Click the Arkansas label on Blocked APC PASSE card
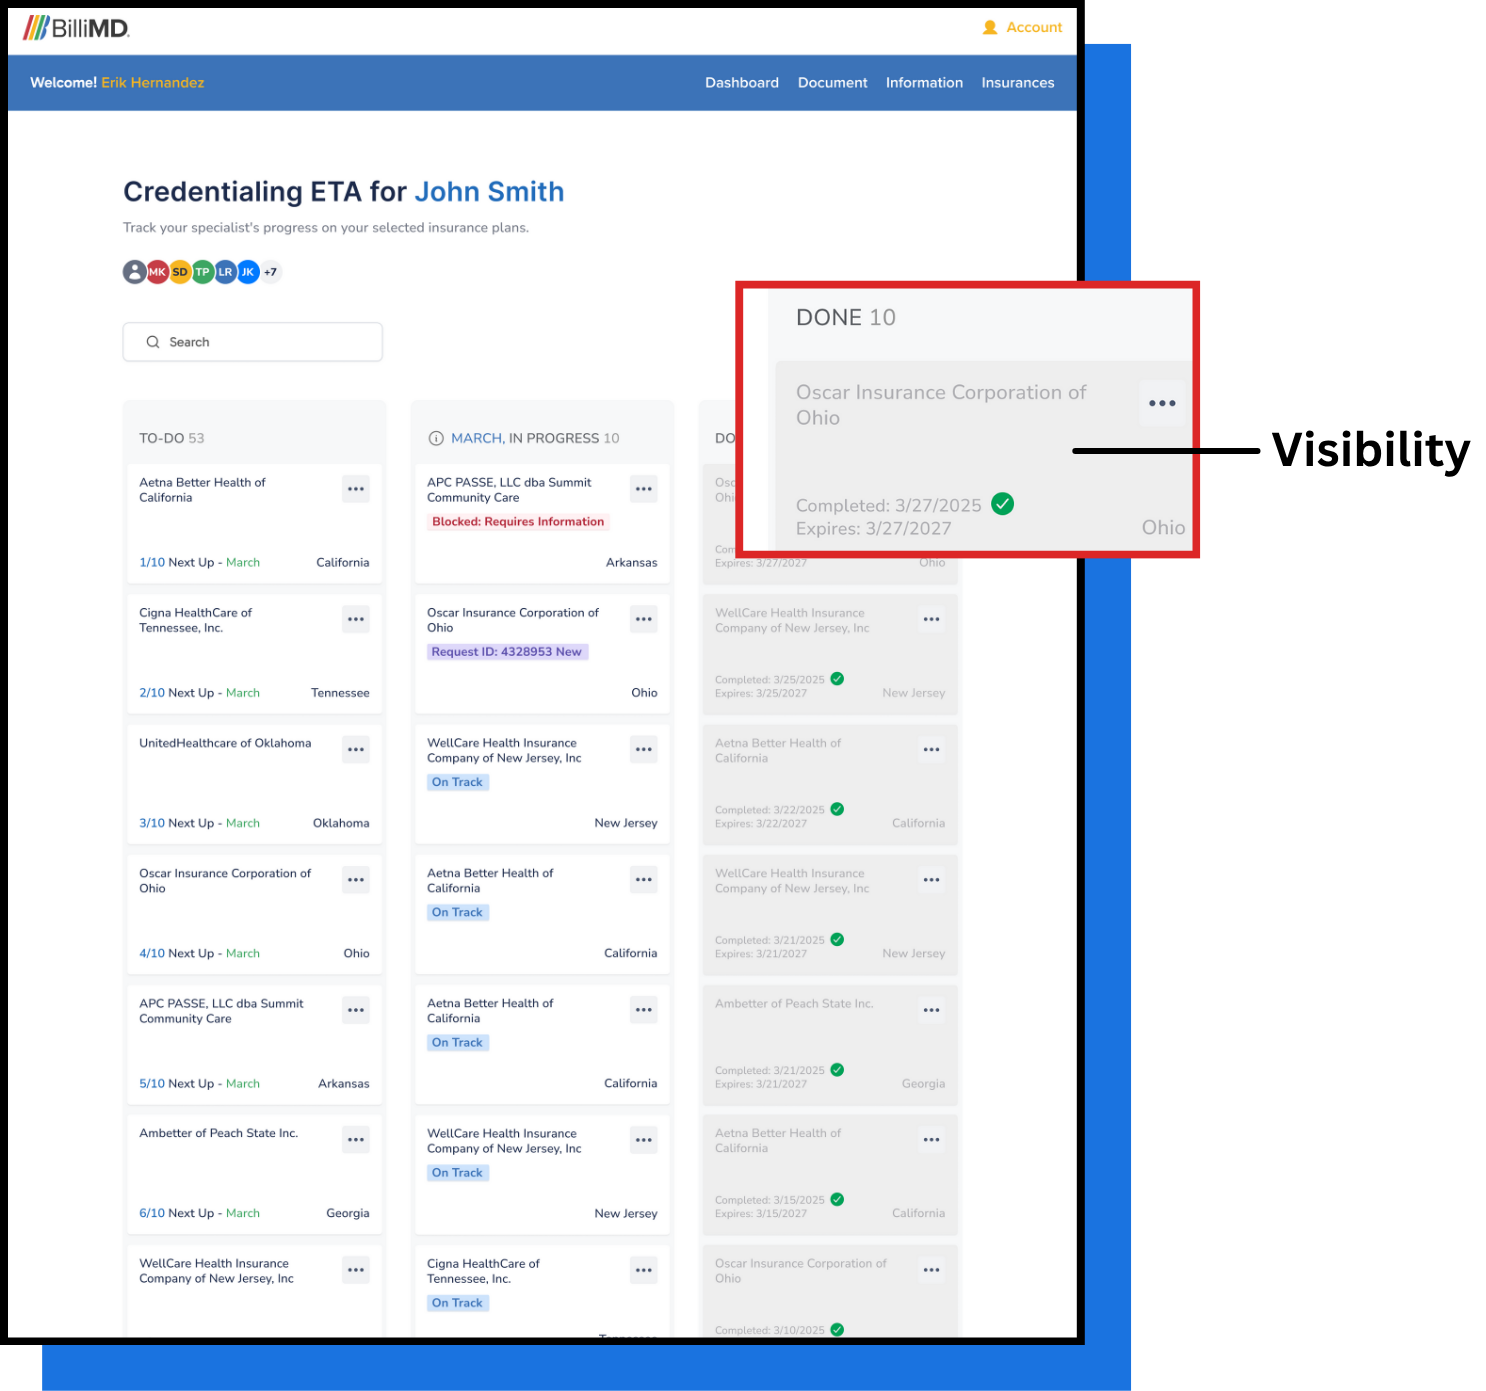This screenshot has height=1391, width=1486. pos(632,563)
